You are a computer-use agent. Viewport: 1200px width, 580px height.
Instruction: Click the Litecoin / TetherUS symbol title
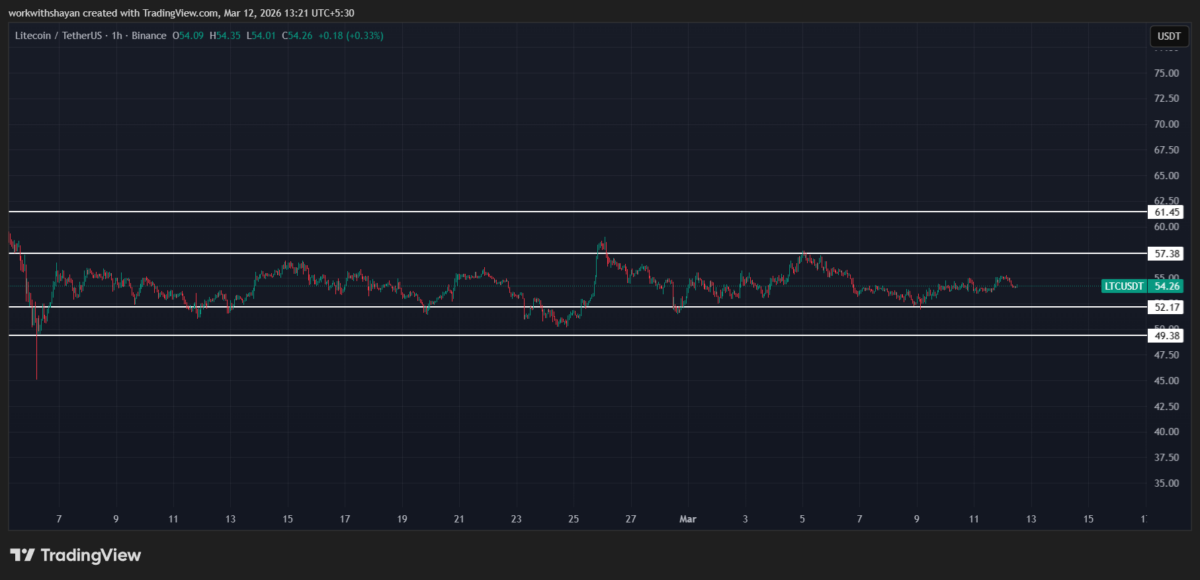60,36
